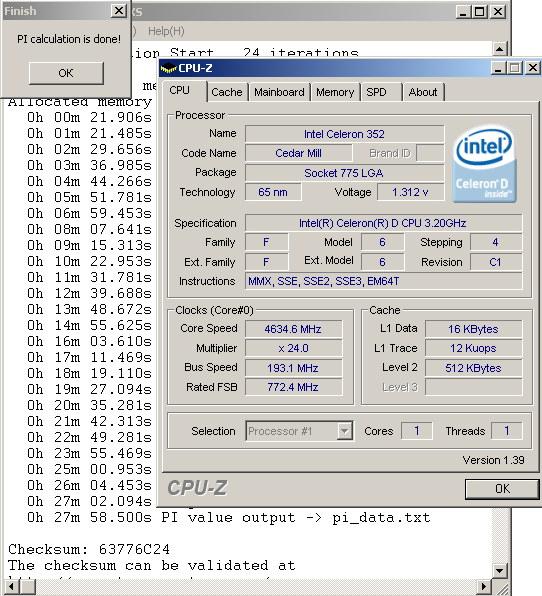Click Level 2 cache value 512 KBytes
The height and width of the screenshot is (596, 542).
click(x=473, y=368)
